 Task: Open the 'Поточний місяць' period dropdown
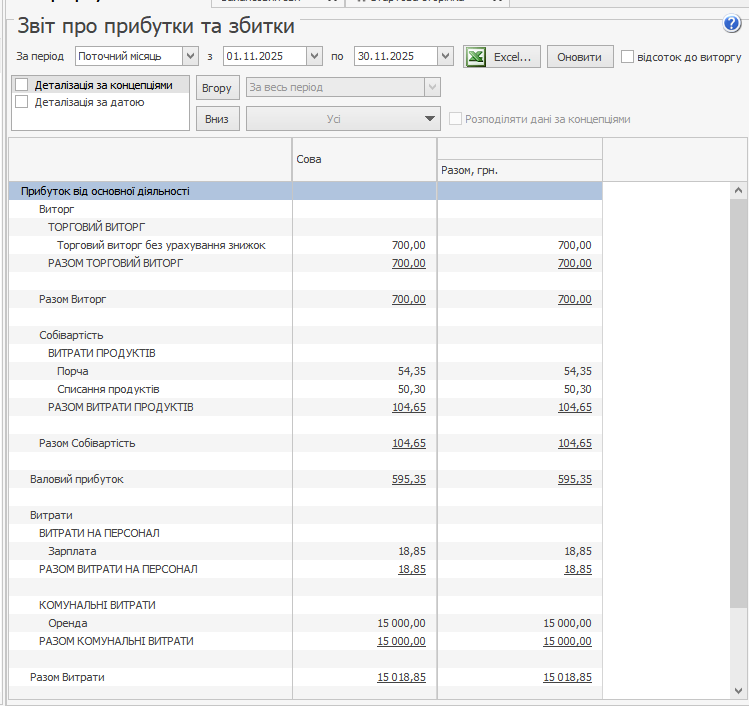[x=190, y=57]
